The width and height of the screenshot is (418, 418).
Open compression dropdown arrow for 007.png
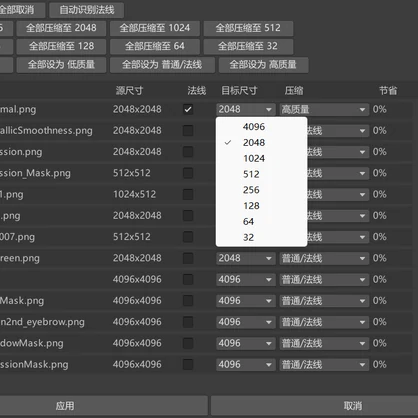(x=362, y=237)
